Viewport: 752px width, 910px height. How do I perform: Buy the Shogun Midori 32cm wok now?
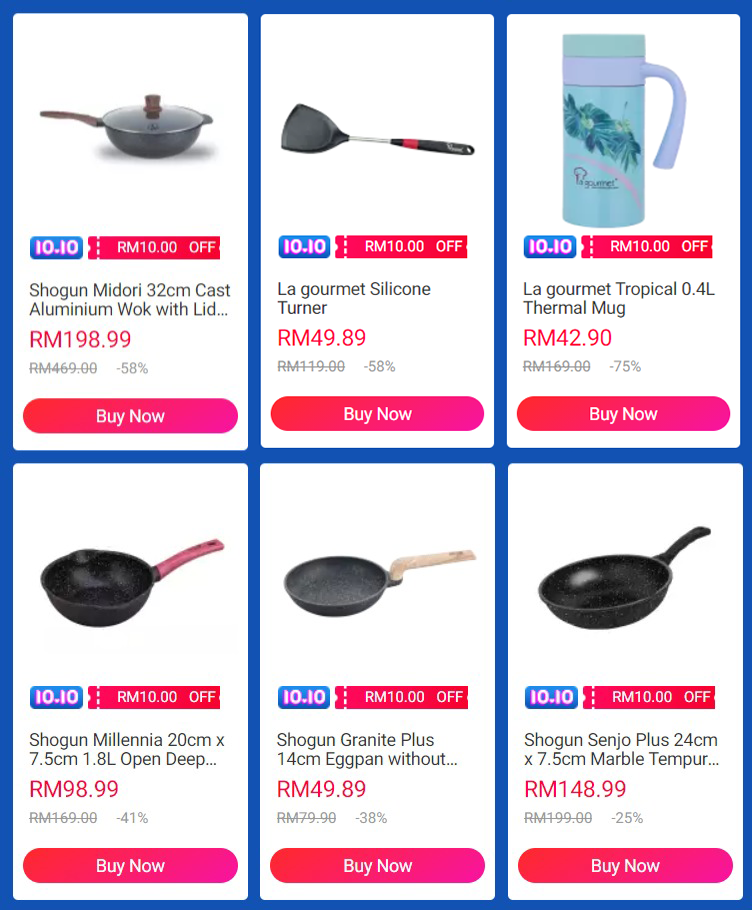click(x=131, y=416)
